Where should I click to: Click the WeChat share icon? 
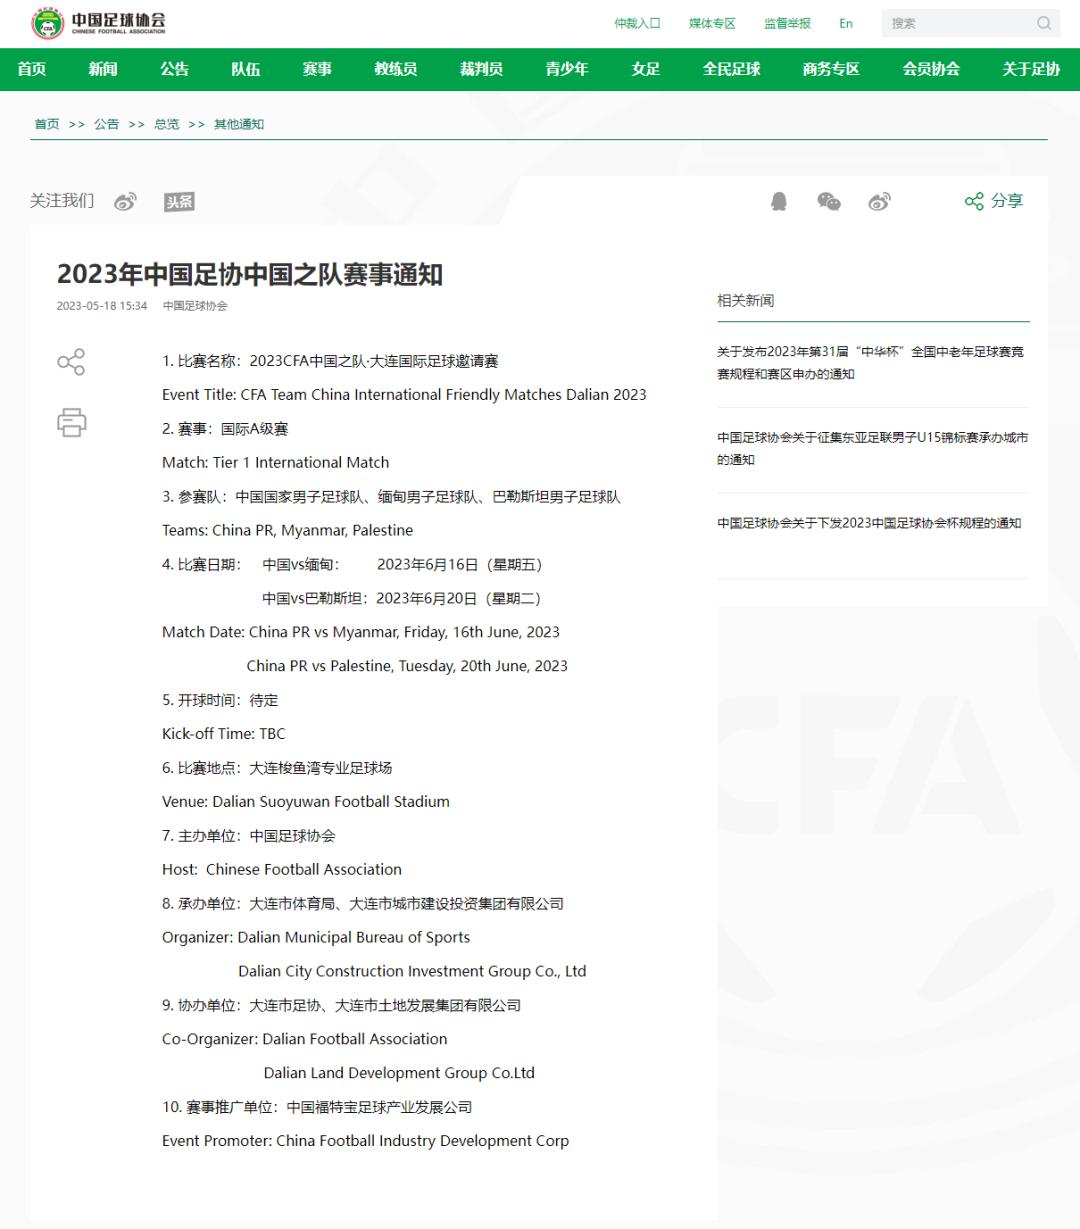pos(829,201)
